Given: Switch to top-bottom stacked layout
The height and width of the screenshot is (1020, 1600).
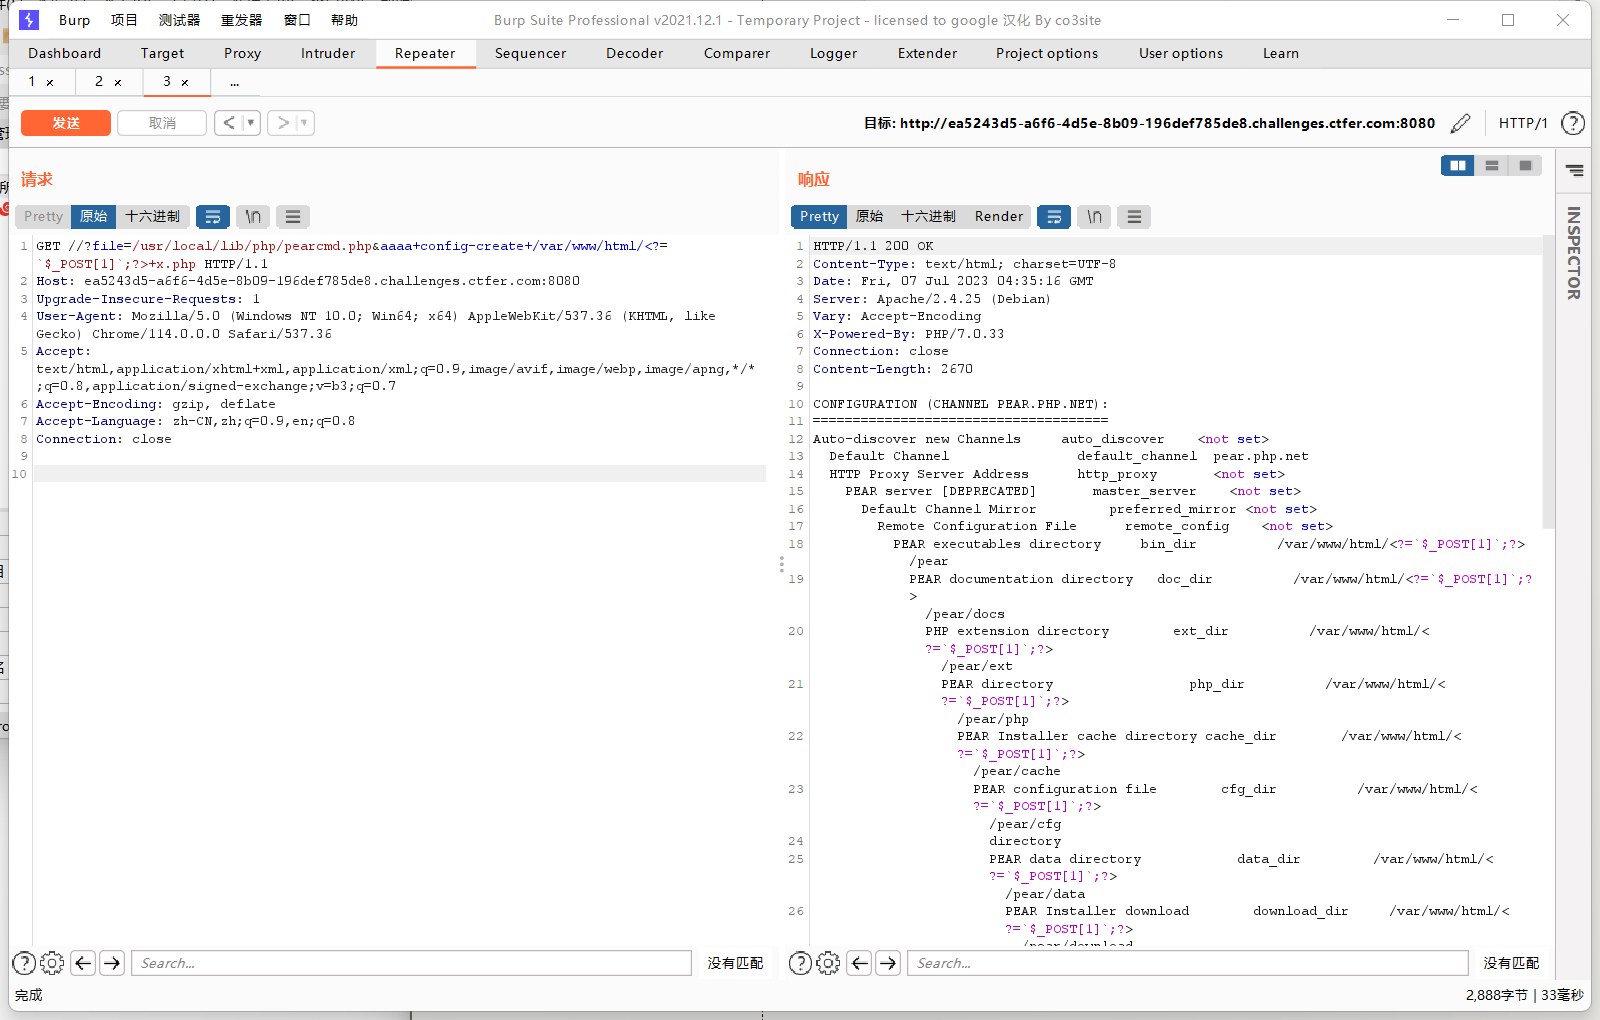Looking at the screenshot, I should pyautogui.click(x=1492, y=166).
